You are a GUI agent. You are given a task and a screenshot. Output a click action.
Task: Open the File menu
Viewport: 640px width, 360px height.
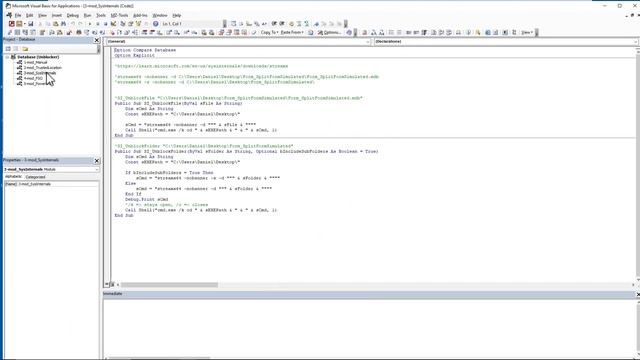tap(18, 15)
